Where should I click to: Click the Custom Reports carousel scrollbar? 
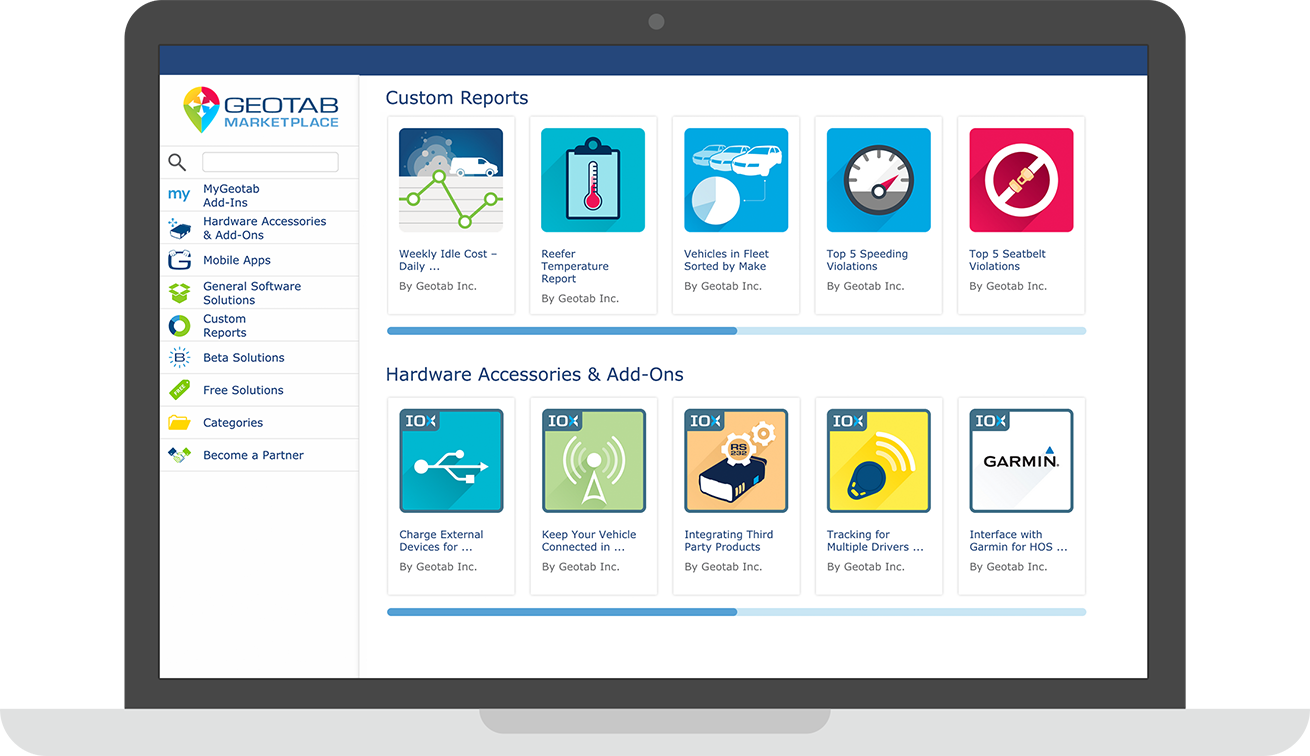[736, 331]
